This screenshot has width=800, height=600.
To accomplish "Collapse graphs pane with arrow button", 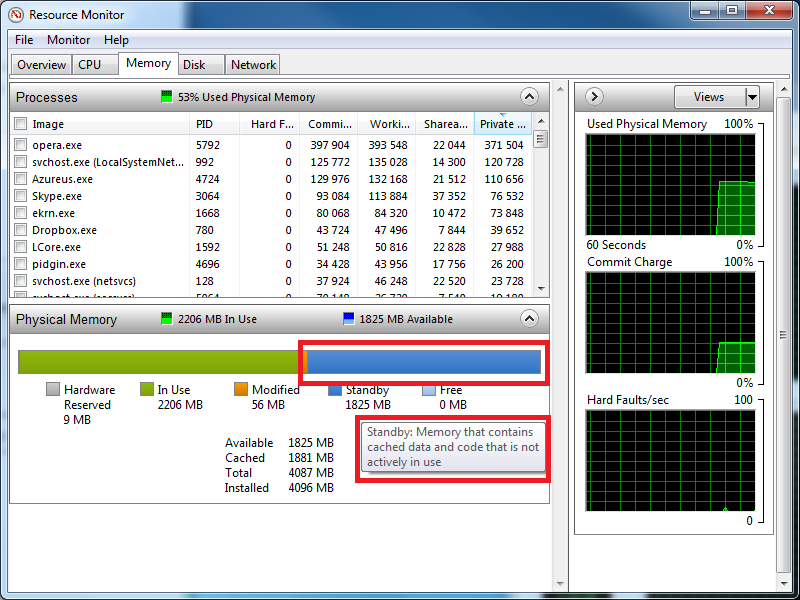I will point(594,96).
